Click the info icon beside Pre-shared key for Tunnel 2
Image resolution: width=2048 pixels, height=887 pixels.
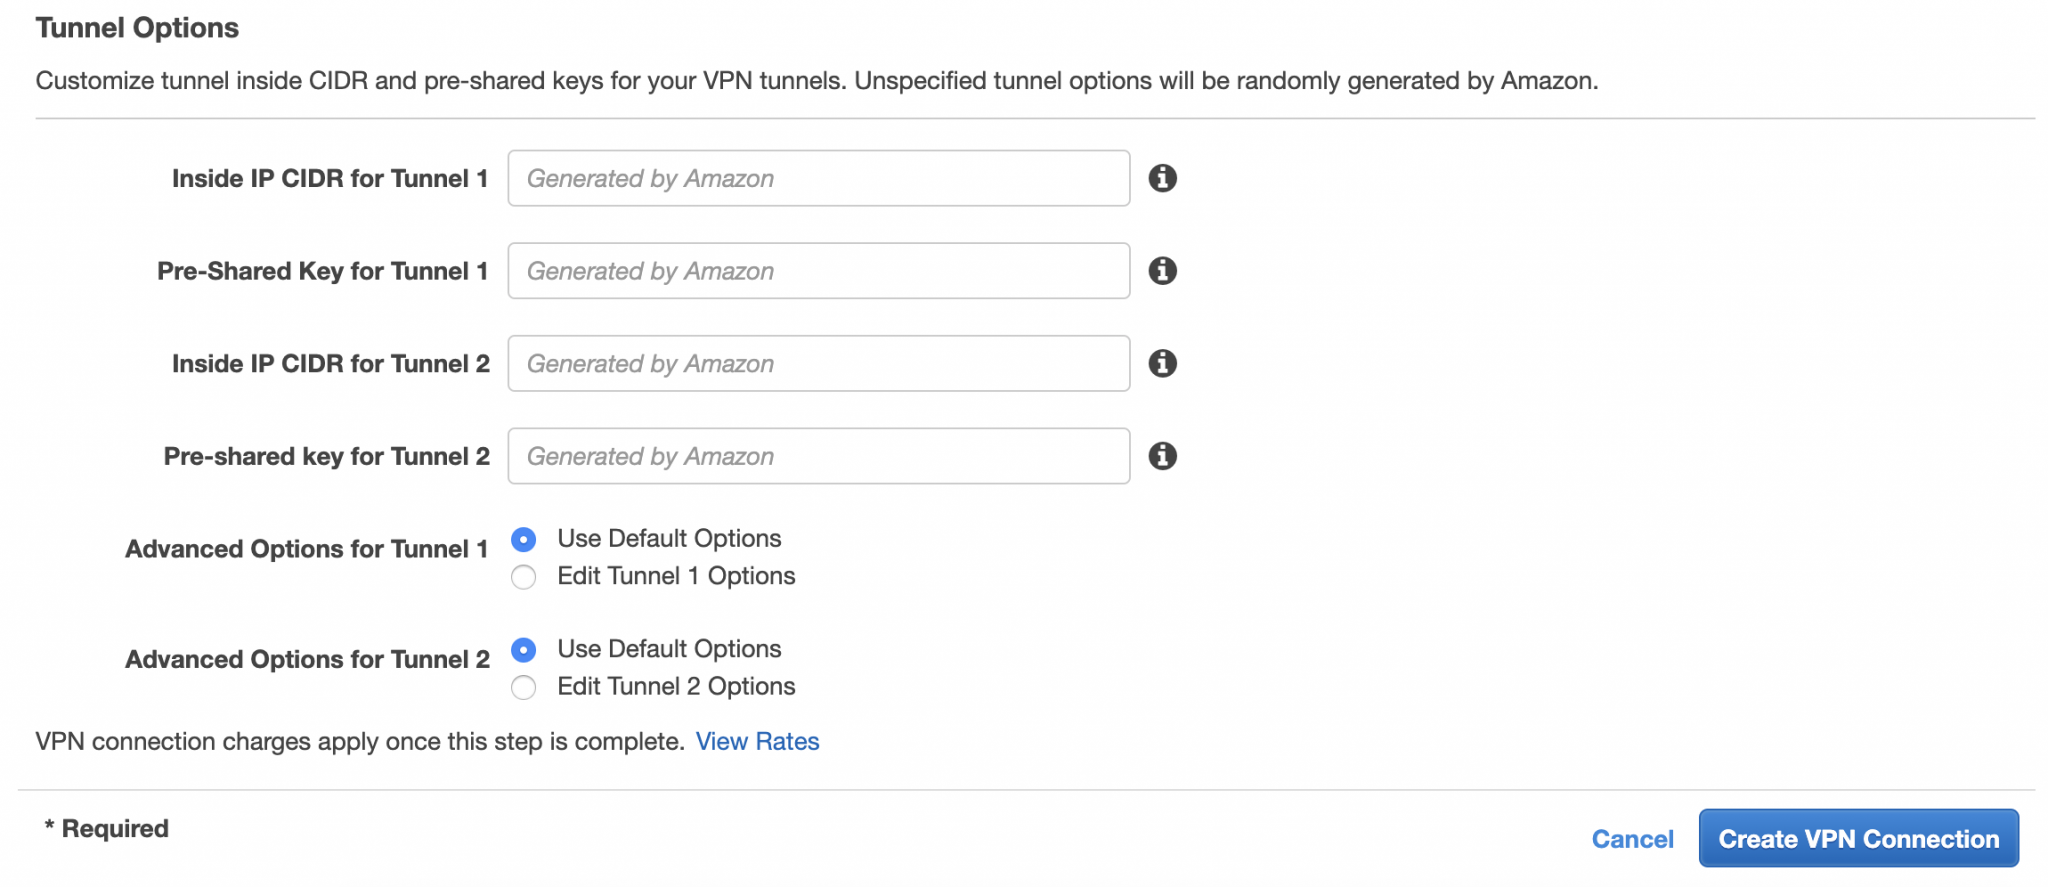coord(1163,456)
